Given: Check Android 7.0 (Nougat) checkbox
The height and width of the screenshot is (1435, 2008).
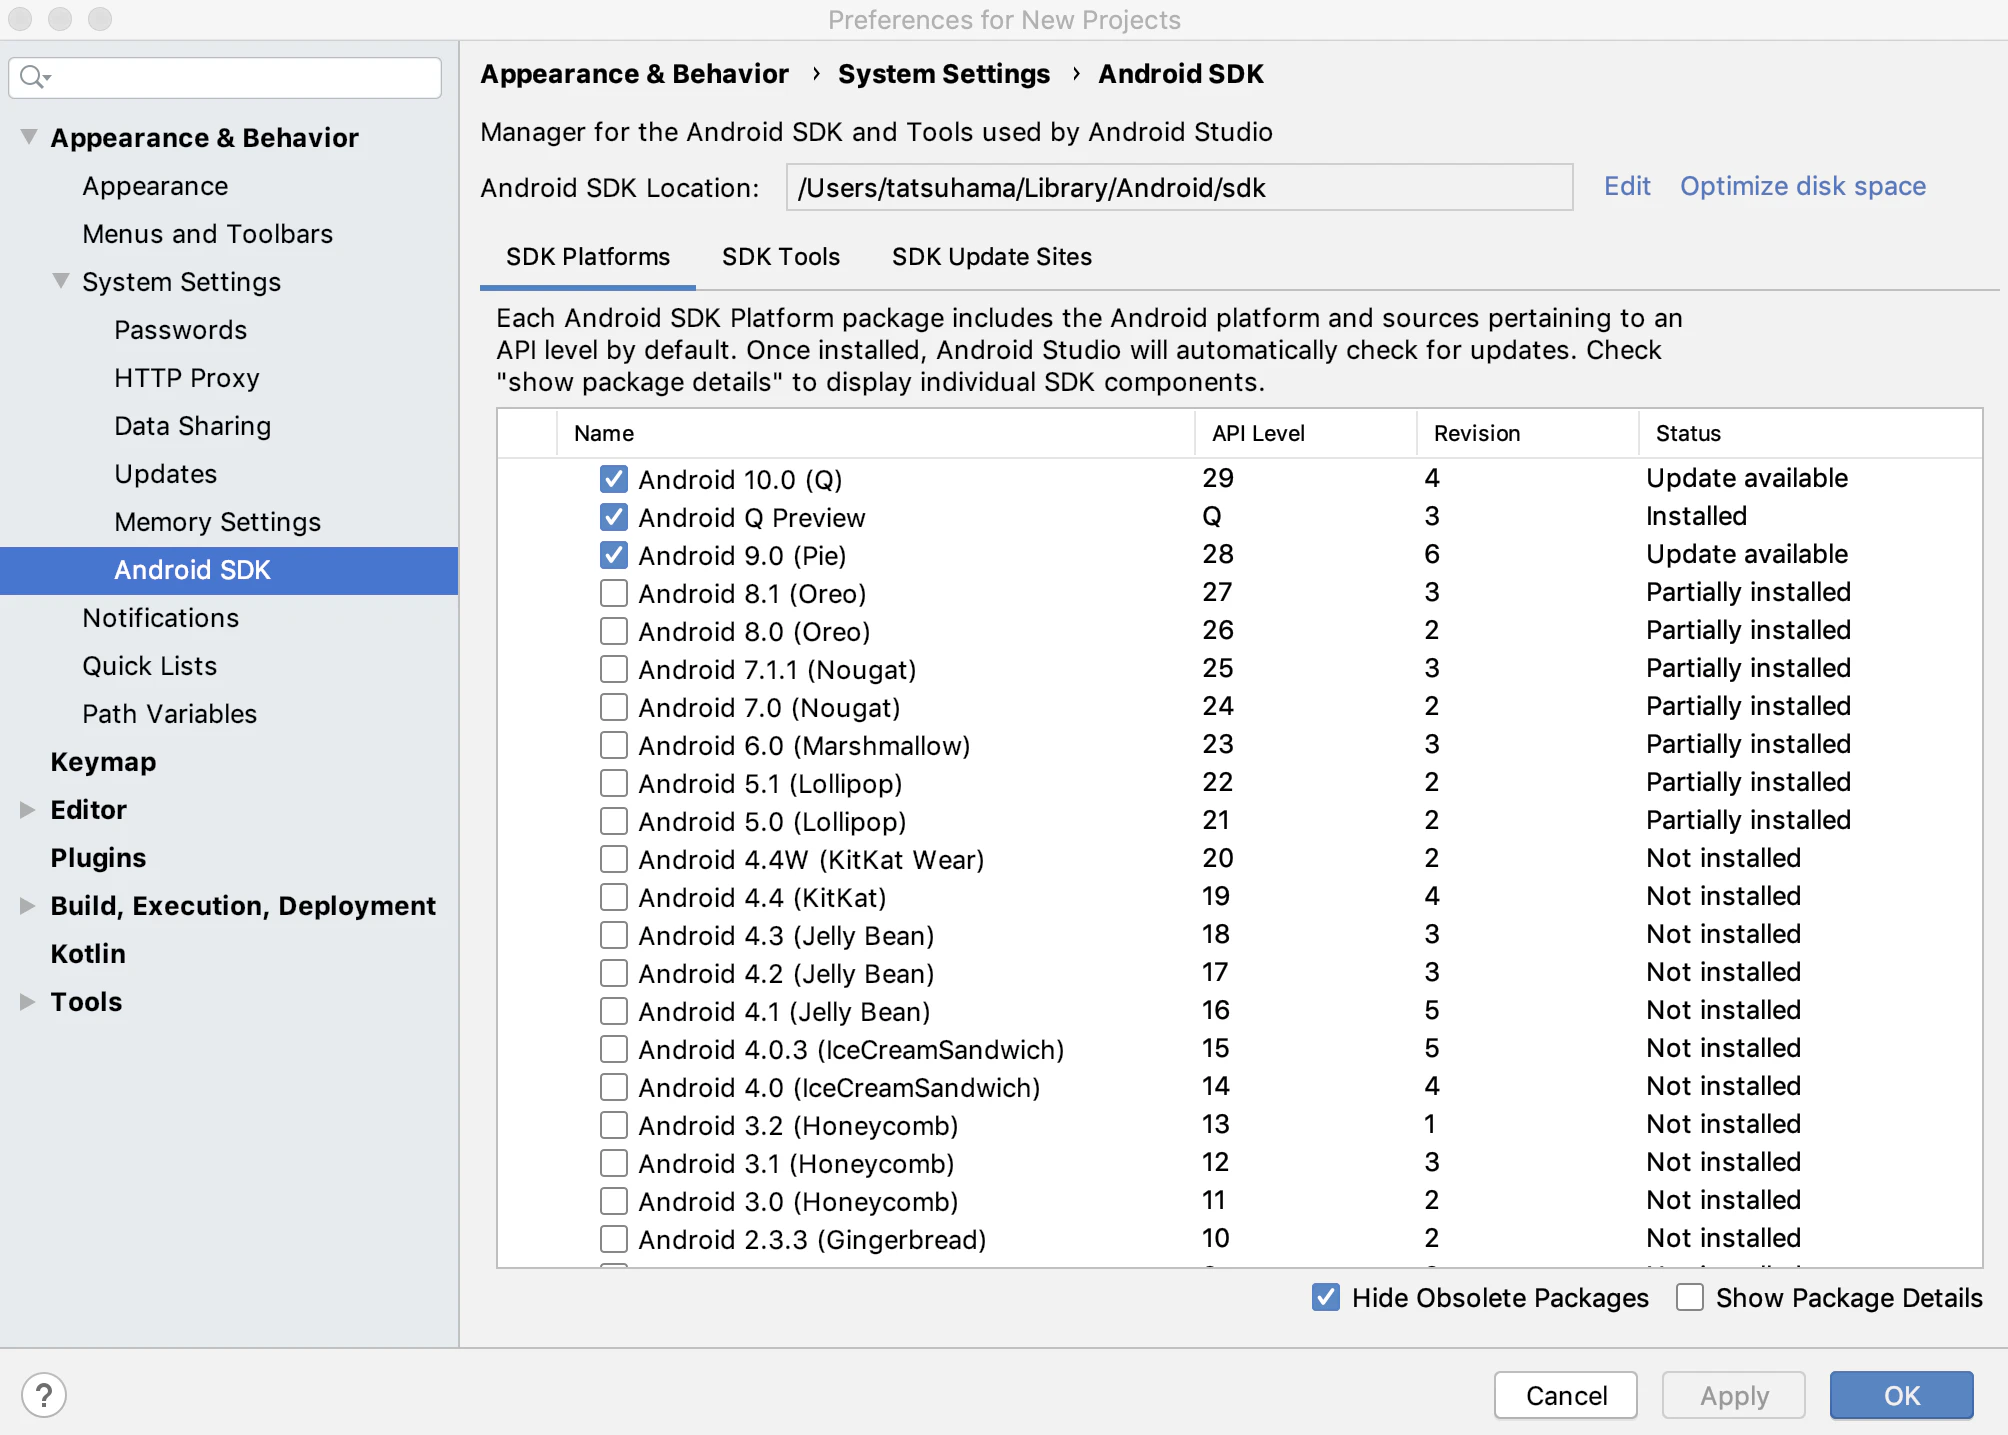Looking at the screenshot, I should tap(614, 707).
